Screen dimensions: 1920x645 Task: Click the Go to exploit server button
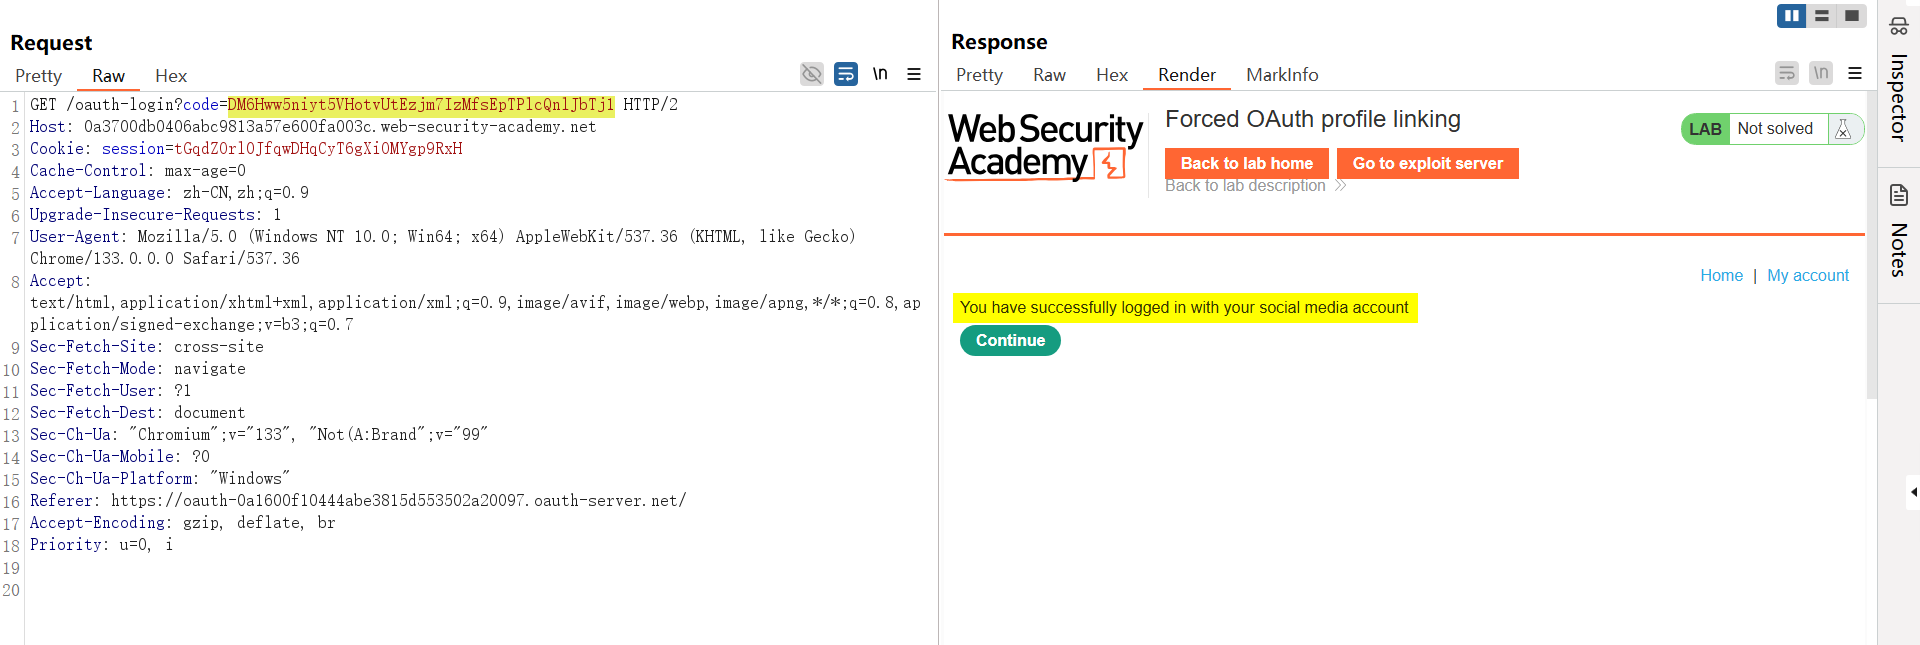1427,164
